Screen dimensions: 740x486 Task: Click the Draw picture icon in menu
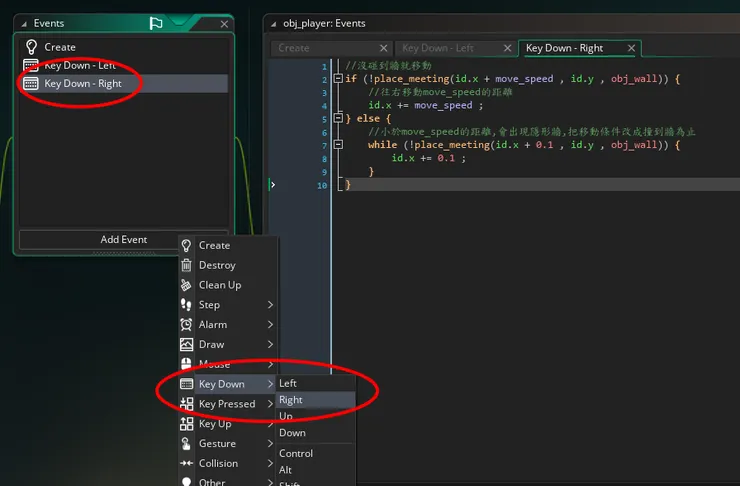[x=186, y=344]
